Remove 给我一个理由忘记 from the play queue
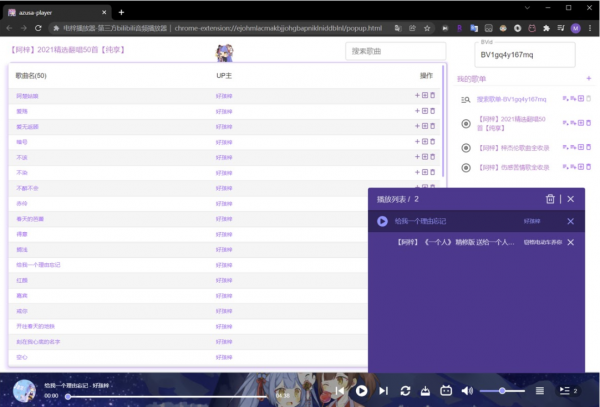600x407 pixels. [x=570, y=221]
